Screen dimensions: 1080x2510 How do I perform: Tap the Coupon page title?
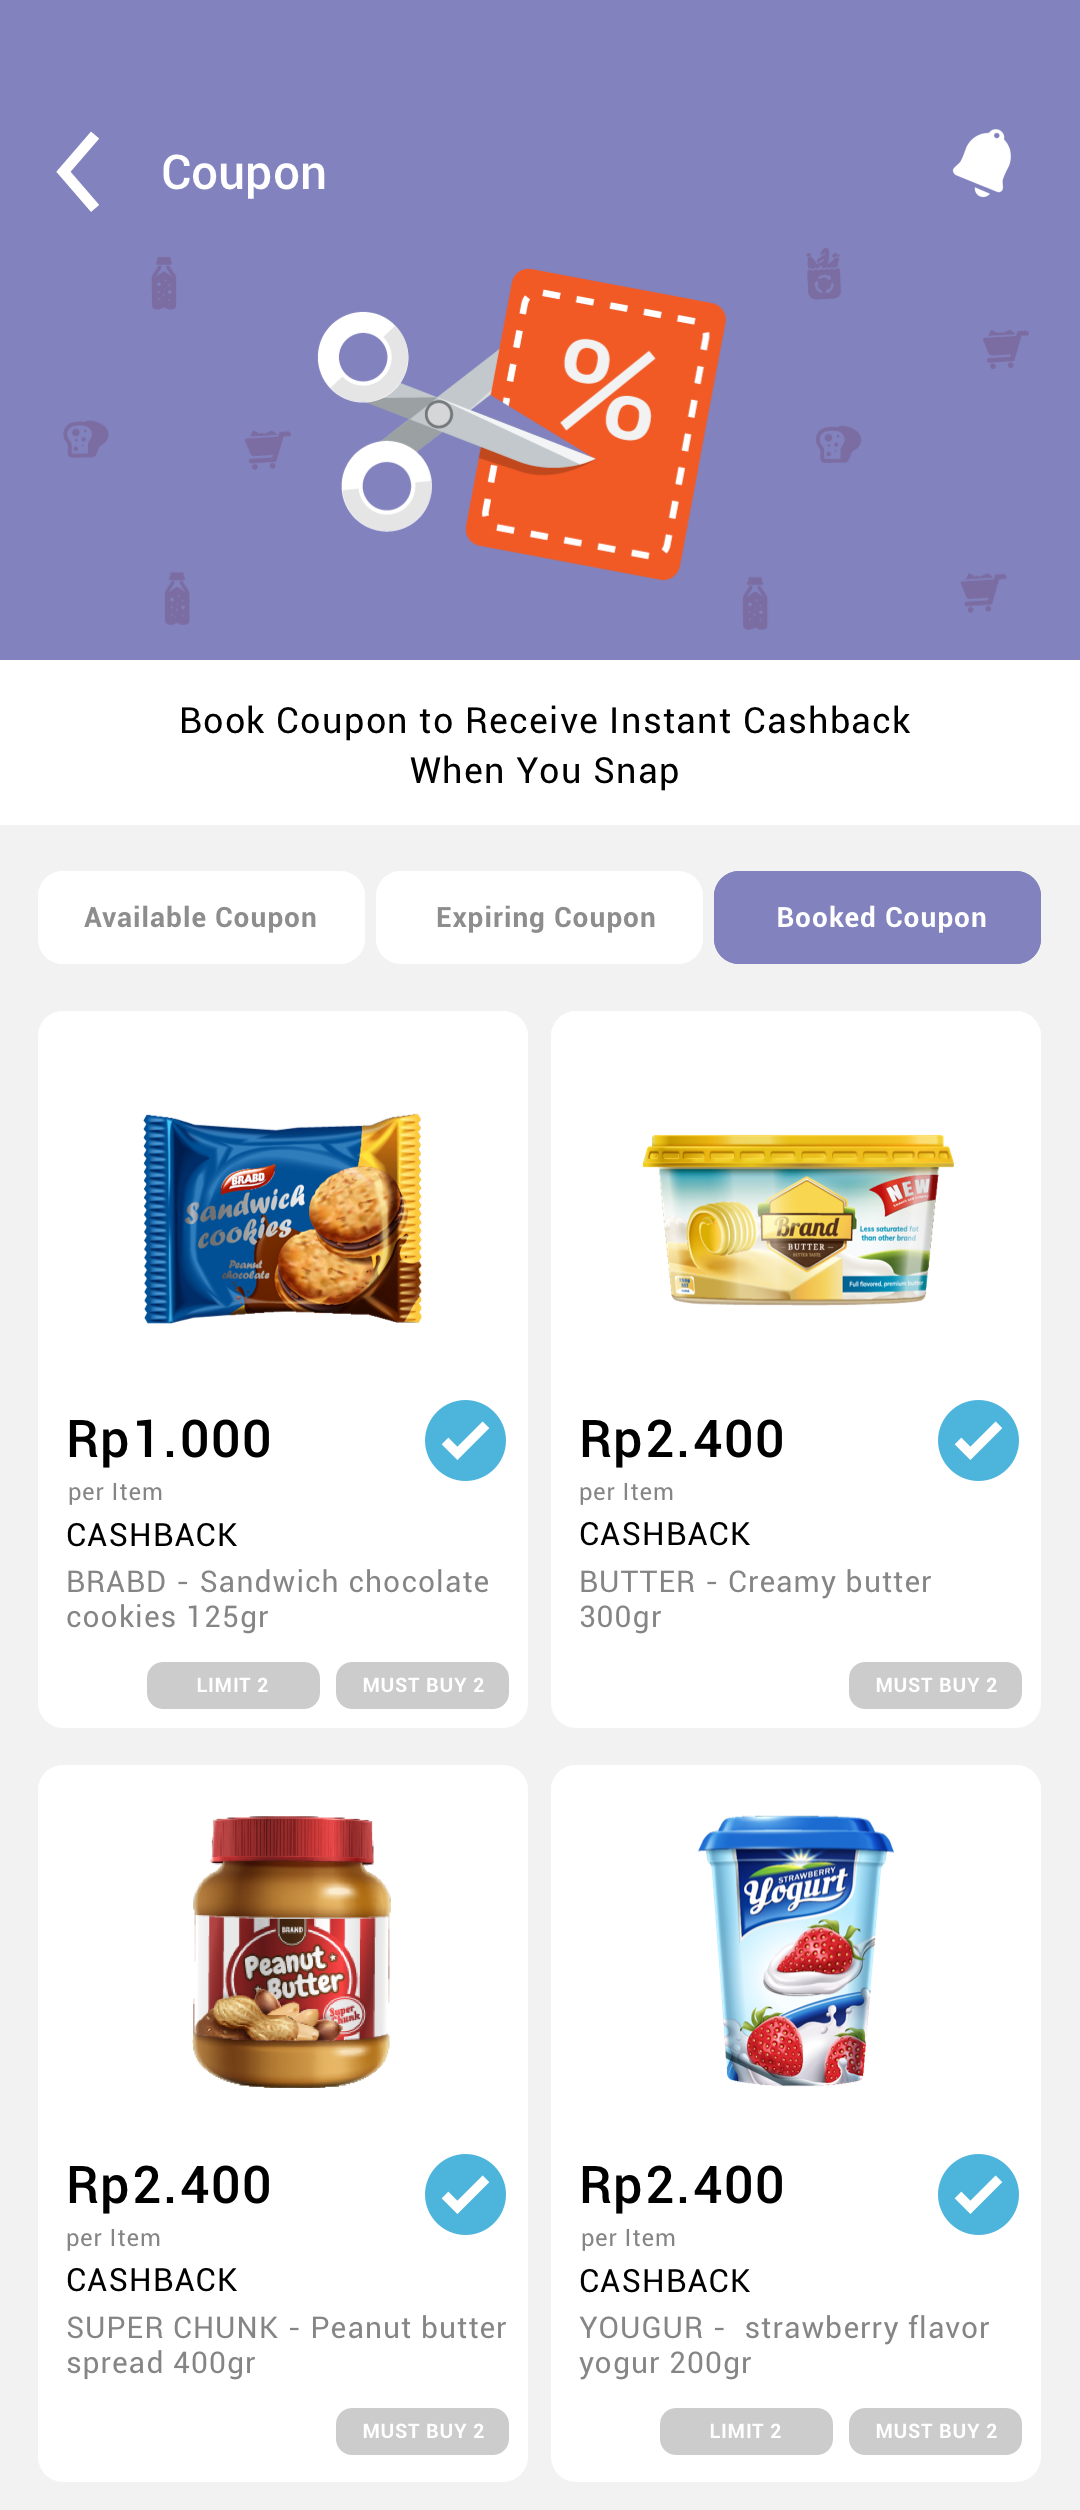pos(244,173)
